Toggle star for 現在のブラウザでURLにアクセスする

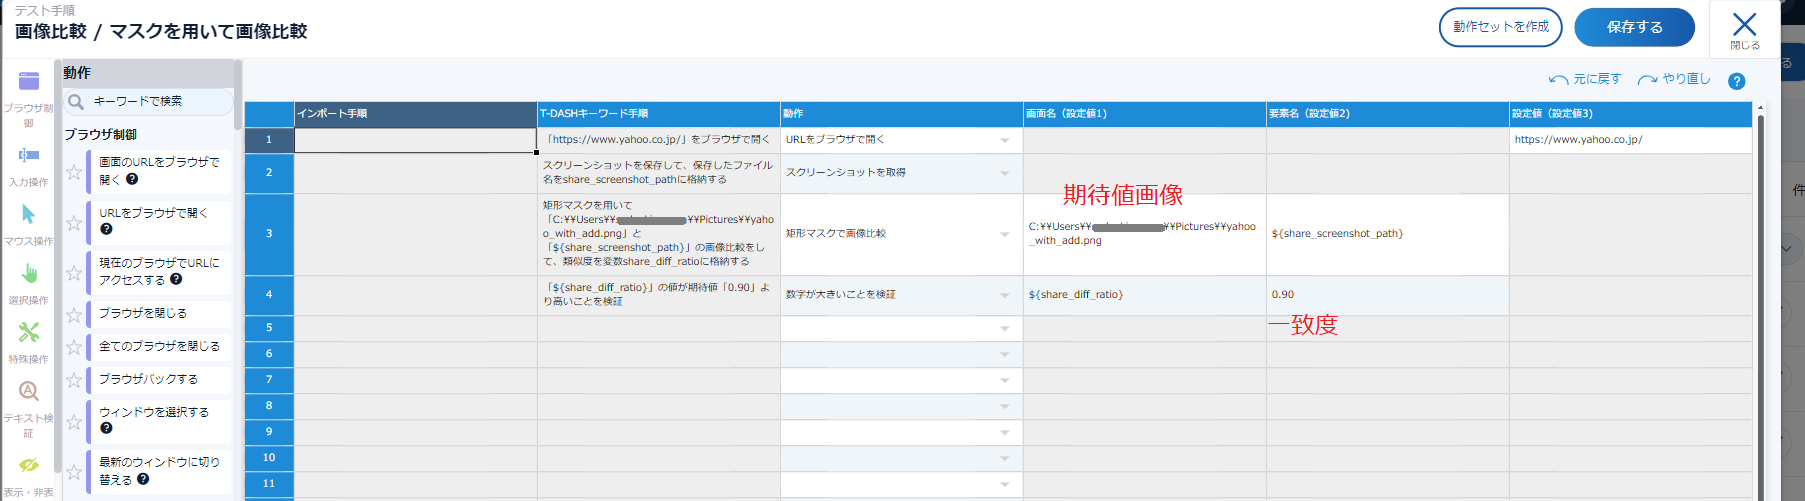point(74,272)
